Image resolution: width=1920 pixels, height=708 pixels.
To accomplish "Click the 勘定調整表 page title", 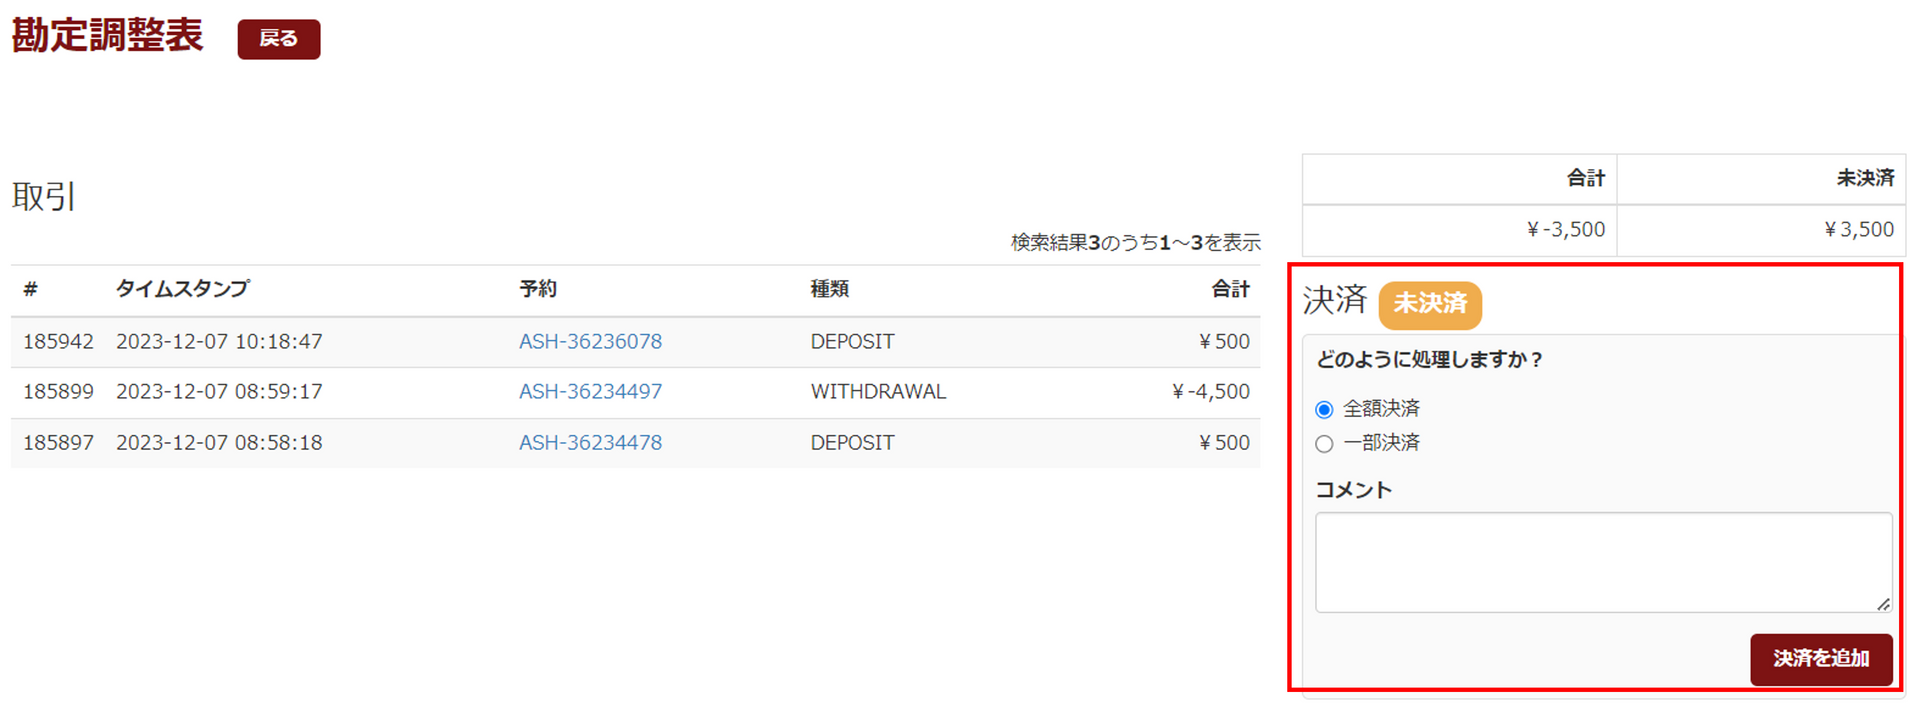I will click(108, 36).
